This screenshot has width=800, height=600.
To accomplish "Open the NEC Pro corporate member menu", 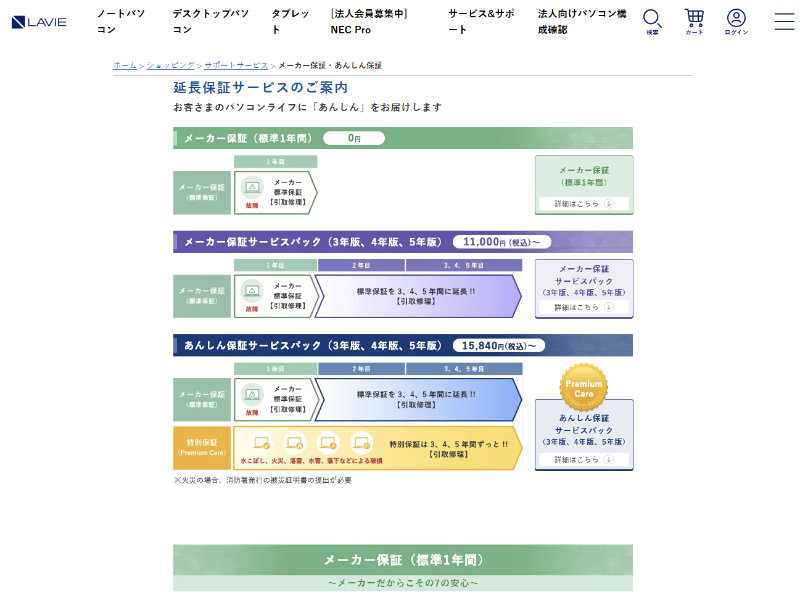I will point(368,21).
